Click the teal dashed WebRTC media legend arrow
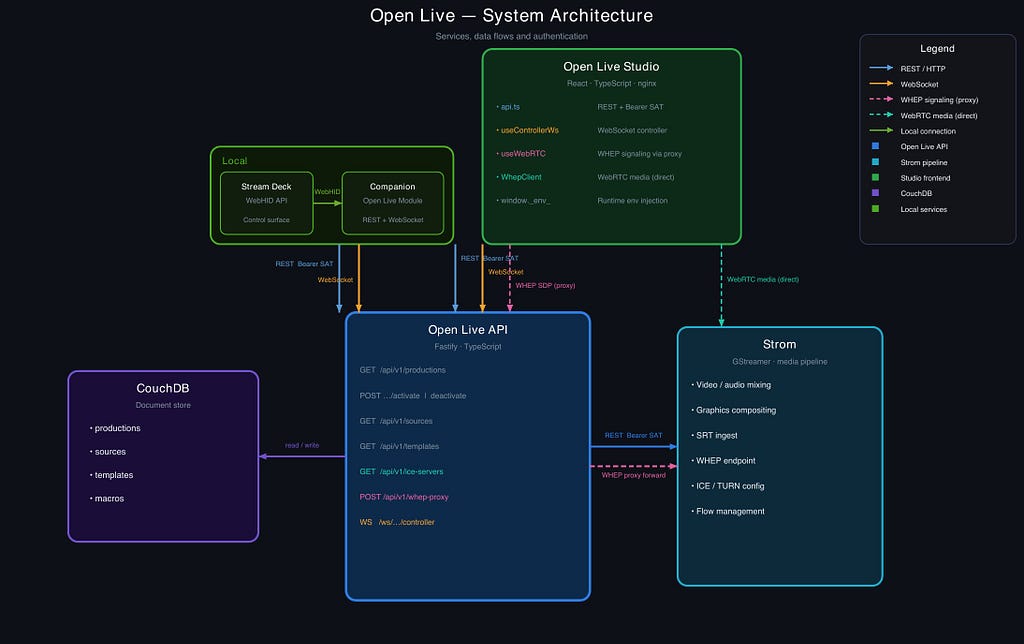This screenshot has width=1024, height=644. click(x=881, y=115)
